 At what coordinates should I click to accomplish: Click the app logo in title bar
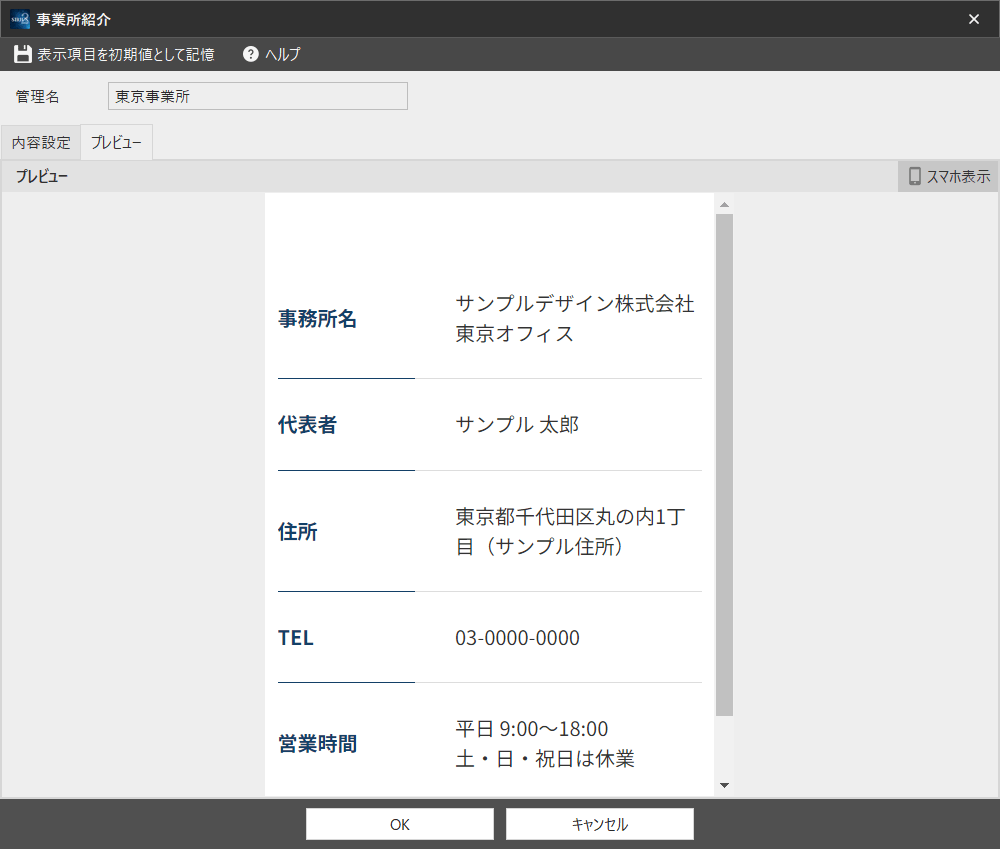coord(20,19)
